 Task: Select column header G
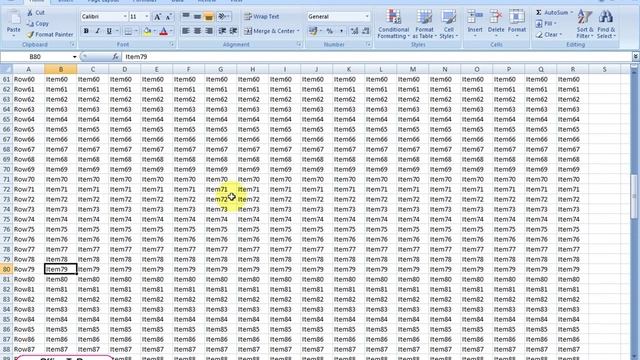(220, 69)
